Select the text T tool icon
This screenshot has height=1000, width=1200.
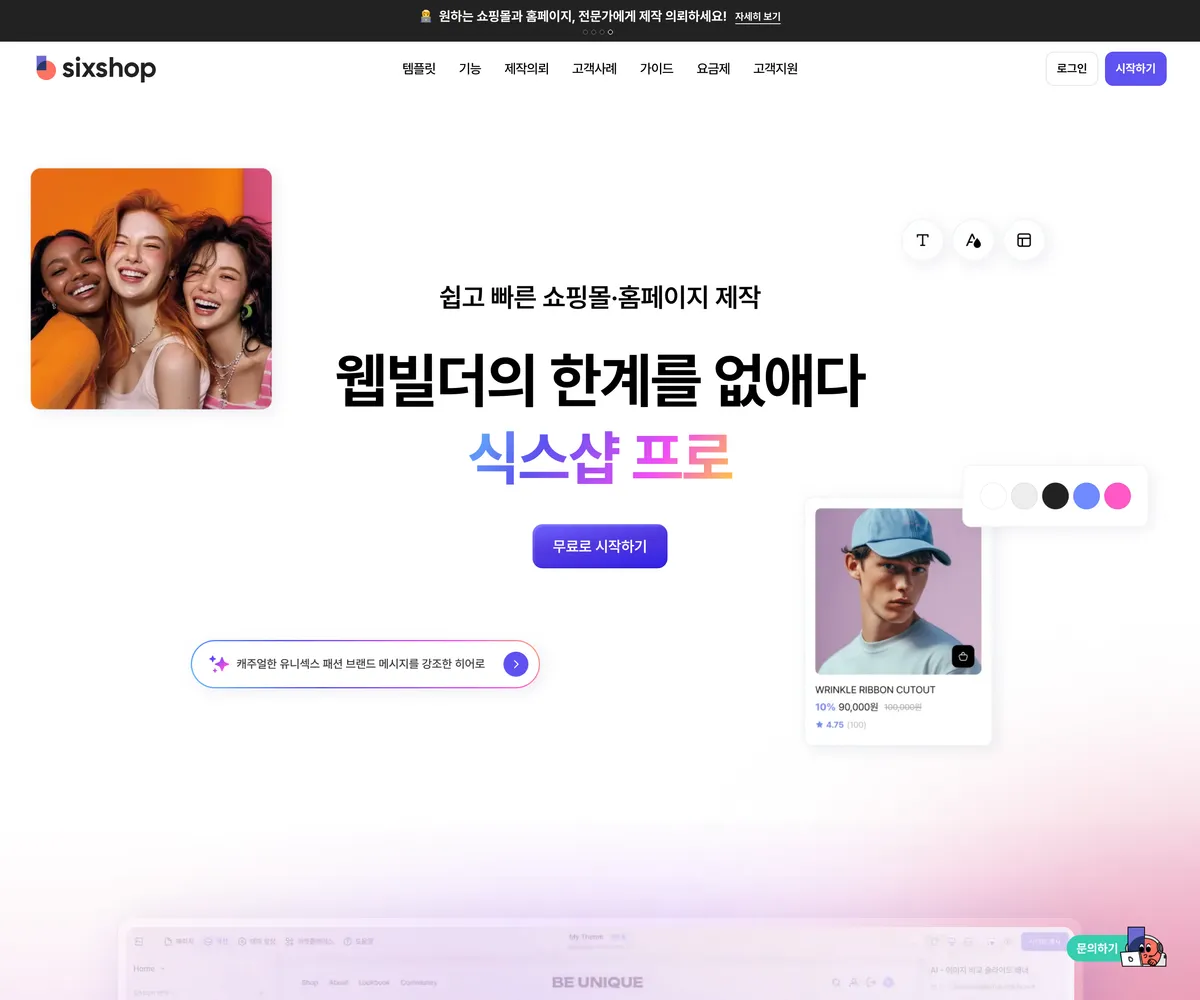(x=923, y=240)
